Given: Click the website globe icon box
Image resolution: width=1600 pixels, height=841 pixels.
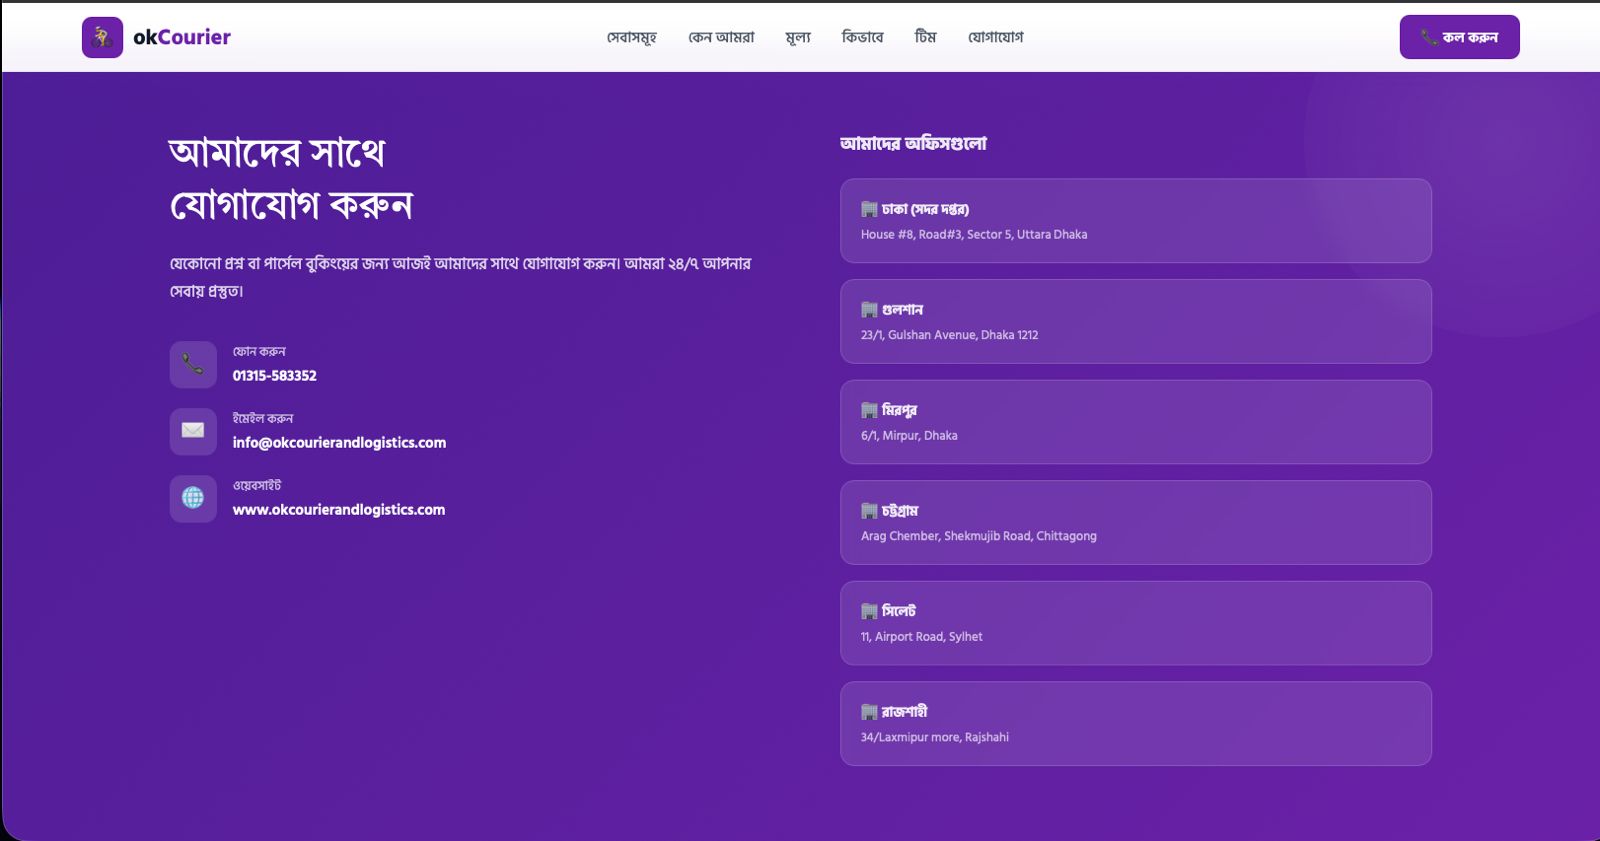Looking at the screenshot, I should tap(193, 498).
